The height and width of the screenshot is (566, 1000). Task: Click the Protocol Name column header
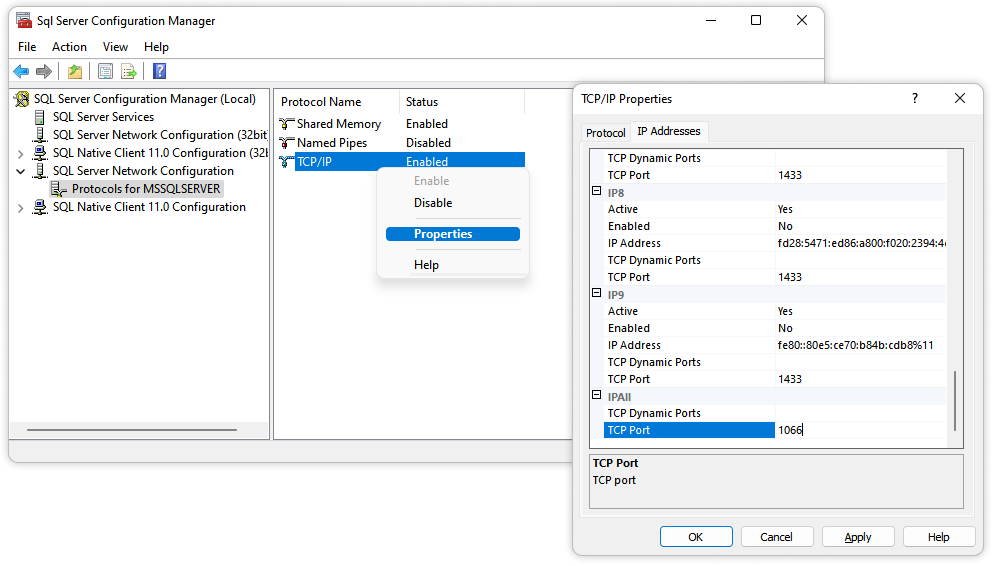pos(337,102)
